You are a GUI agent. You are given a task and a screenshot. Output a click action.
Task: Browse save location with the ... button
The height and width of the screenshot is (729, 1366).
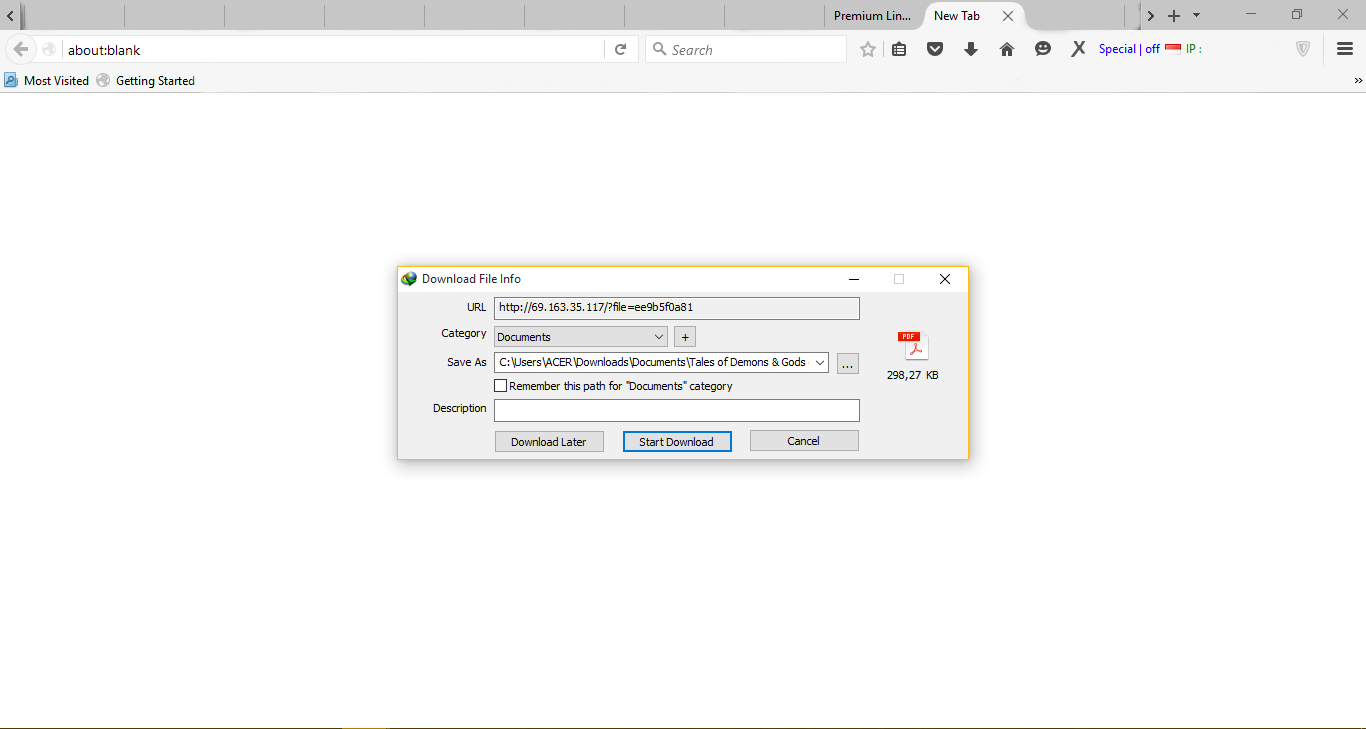847,363
